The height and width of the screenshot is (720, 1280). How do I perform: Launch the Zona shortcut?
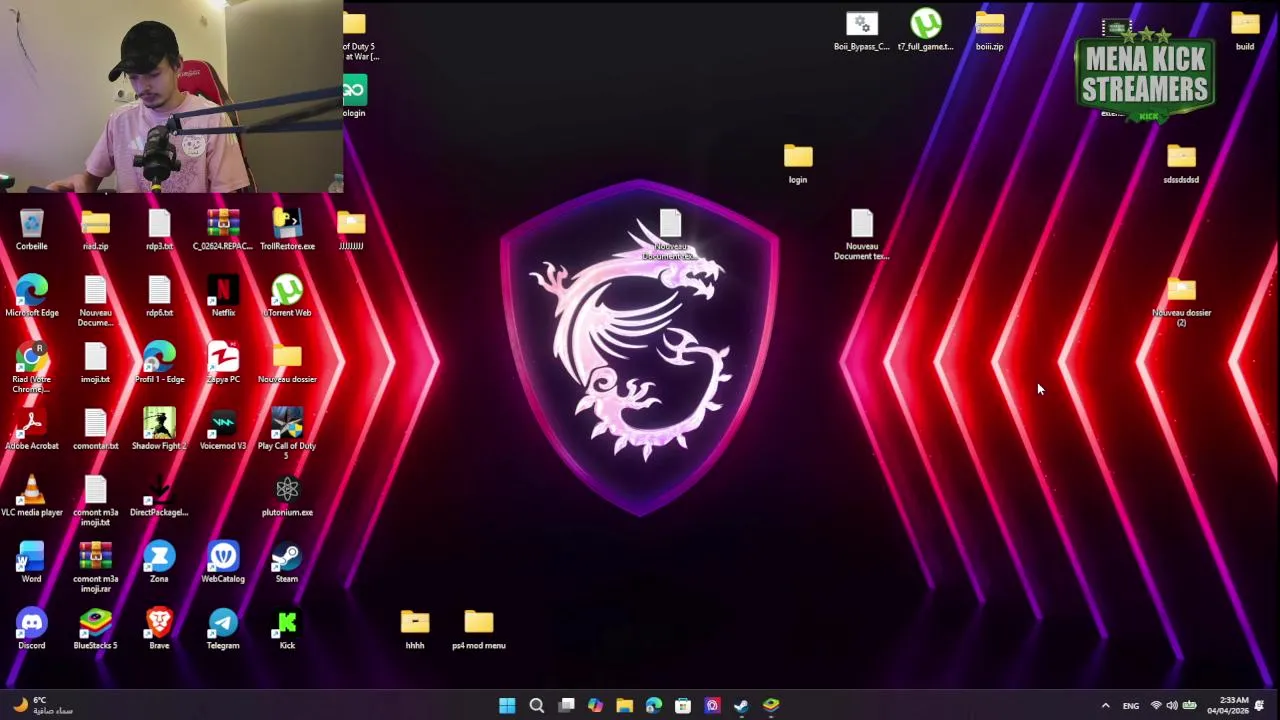159,562
